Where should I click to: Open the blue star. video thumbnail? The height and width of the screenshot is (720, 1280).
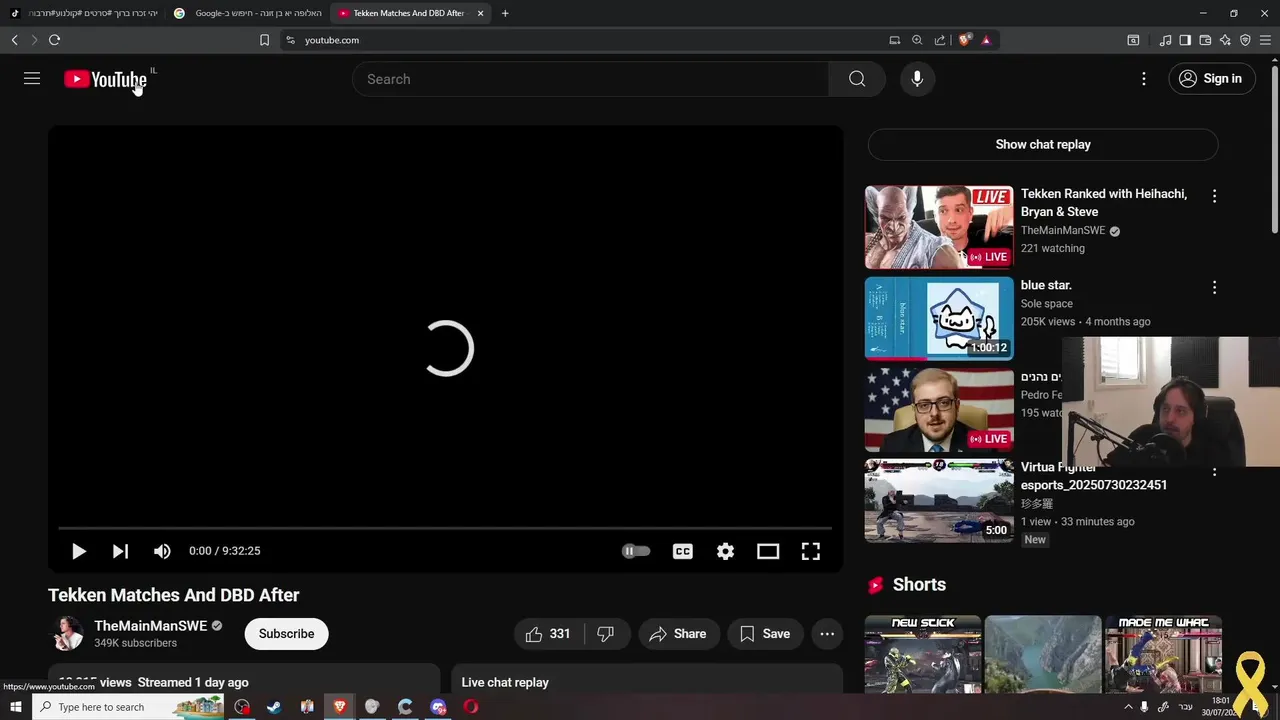pos(939,318)
